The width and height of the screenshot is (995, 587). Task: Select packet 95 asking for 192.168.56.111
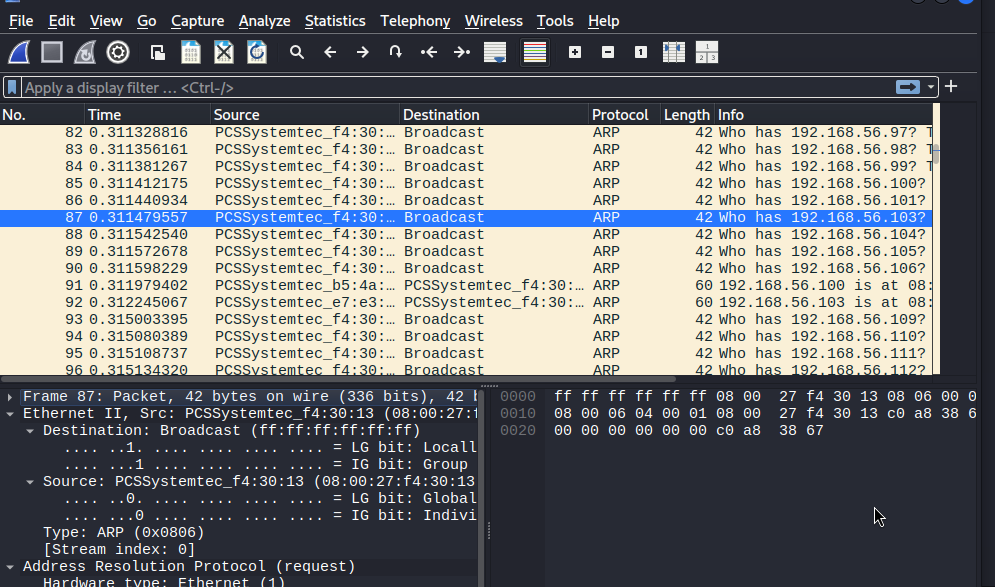(466, 353)
